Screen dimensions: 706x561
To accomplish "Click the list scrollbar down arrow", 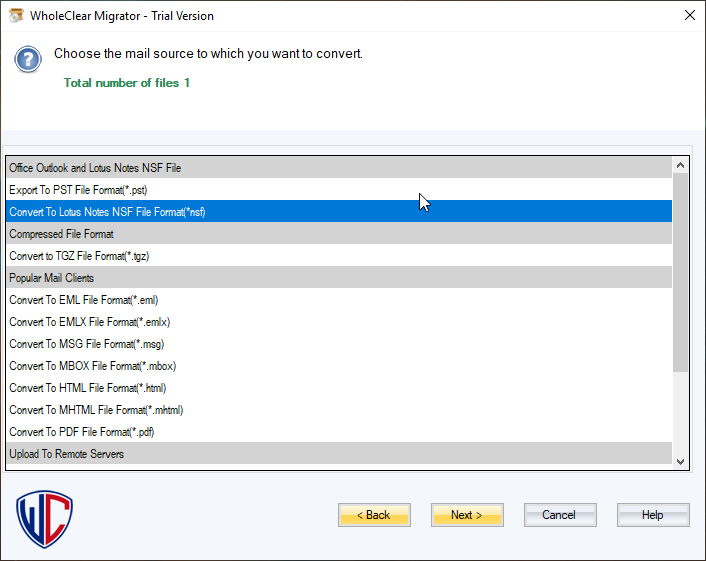I will tap(680, 461).
